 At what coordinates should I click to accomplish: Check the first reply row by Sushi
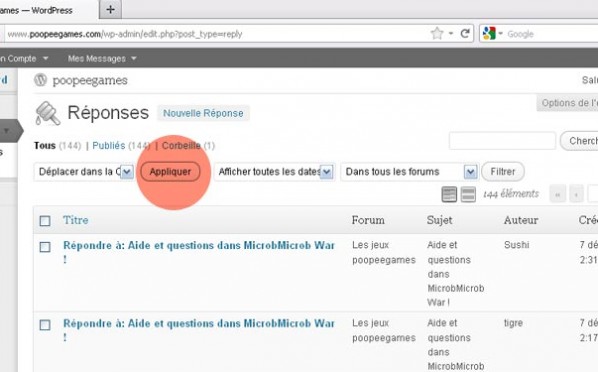click(45, 247)
